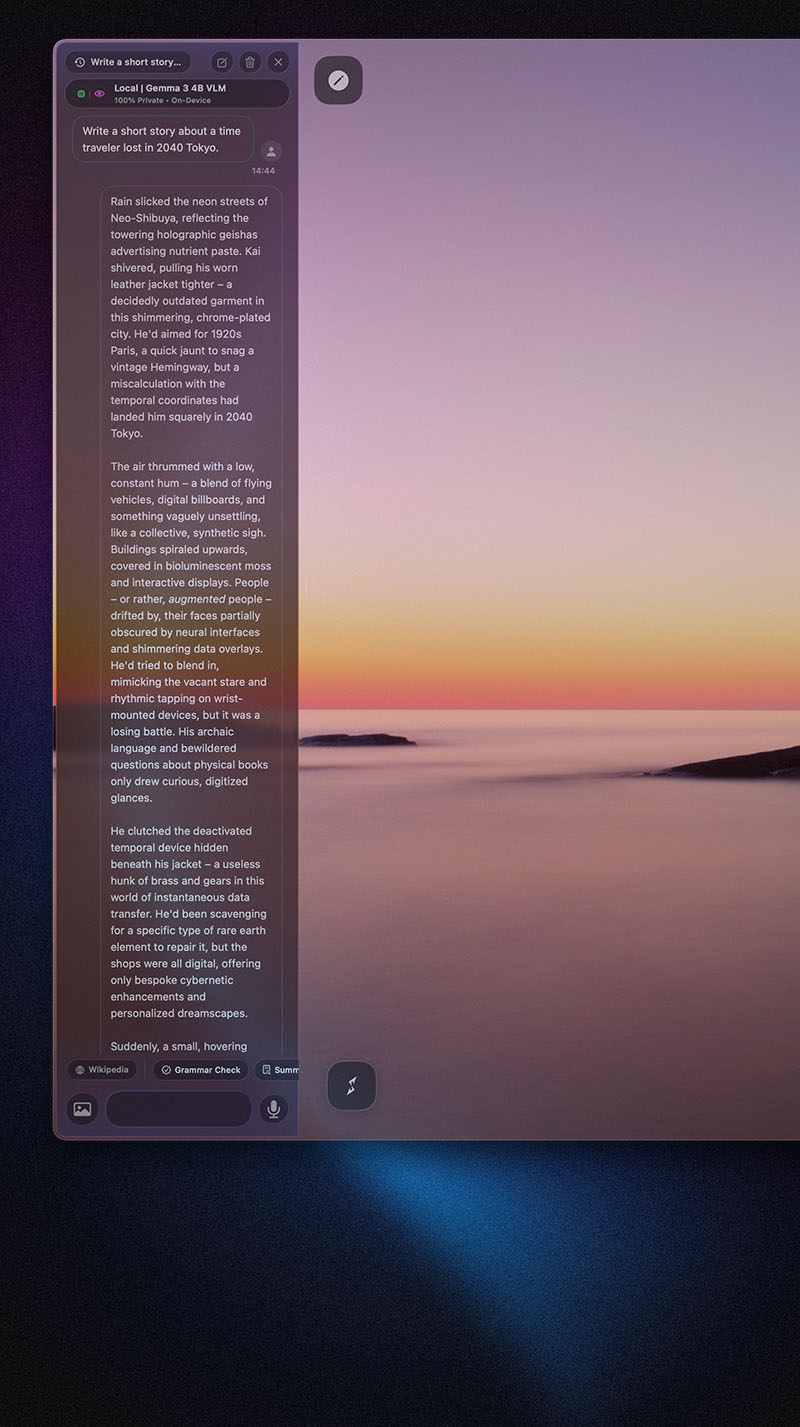Start voice input with the microphone icon
Screen dimensions: 800x1427
tap(272, 1109)
